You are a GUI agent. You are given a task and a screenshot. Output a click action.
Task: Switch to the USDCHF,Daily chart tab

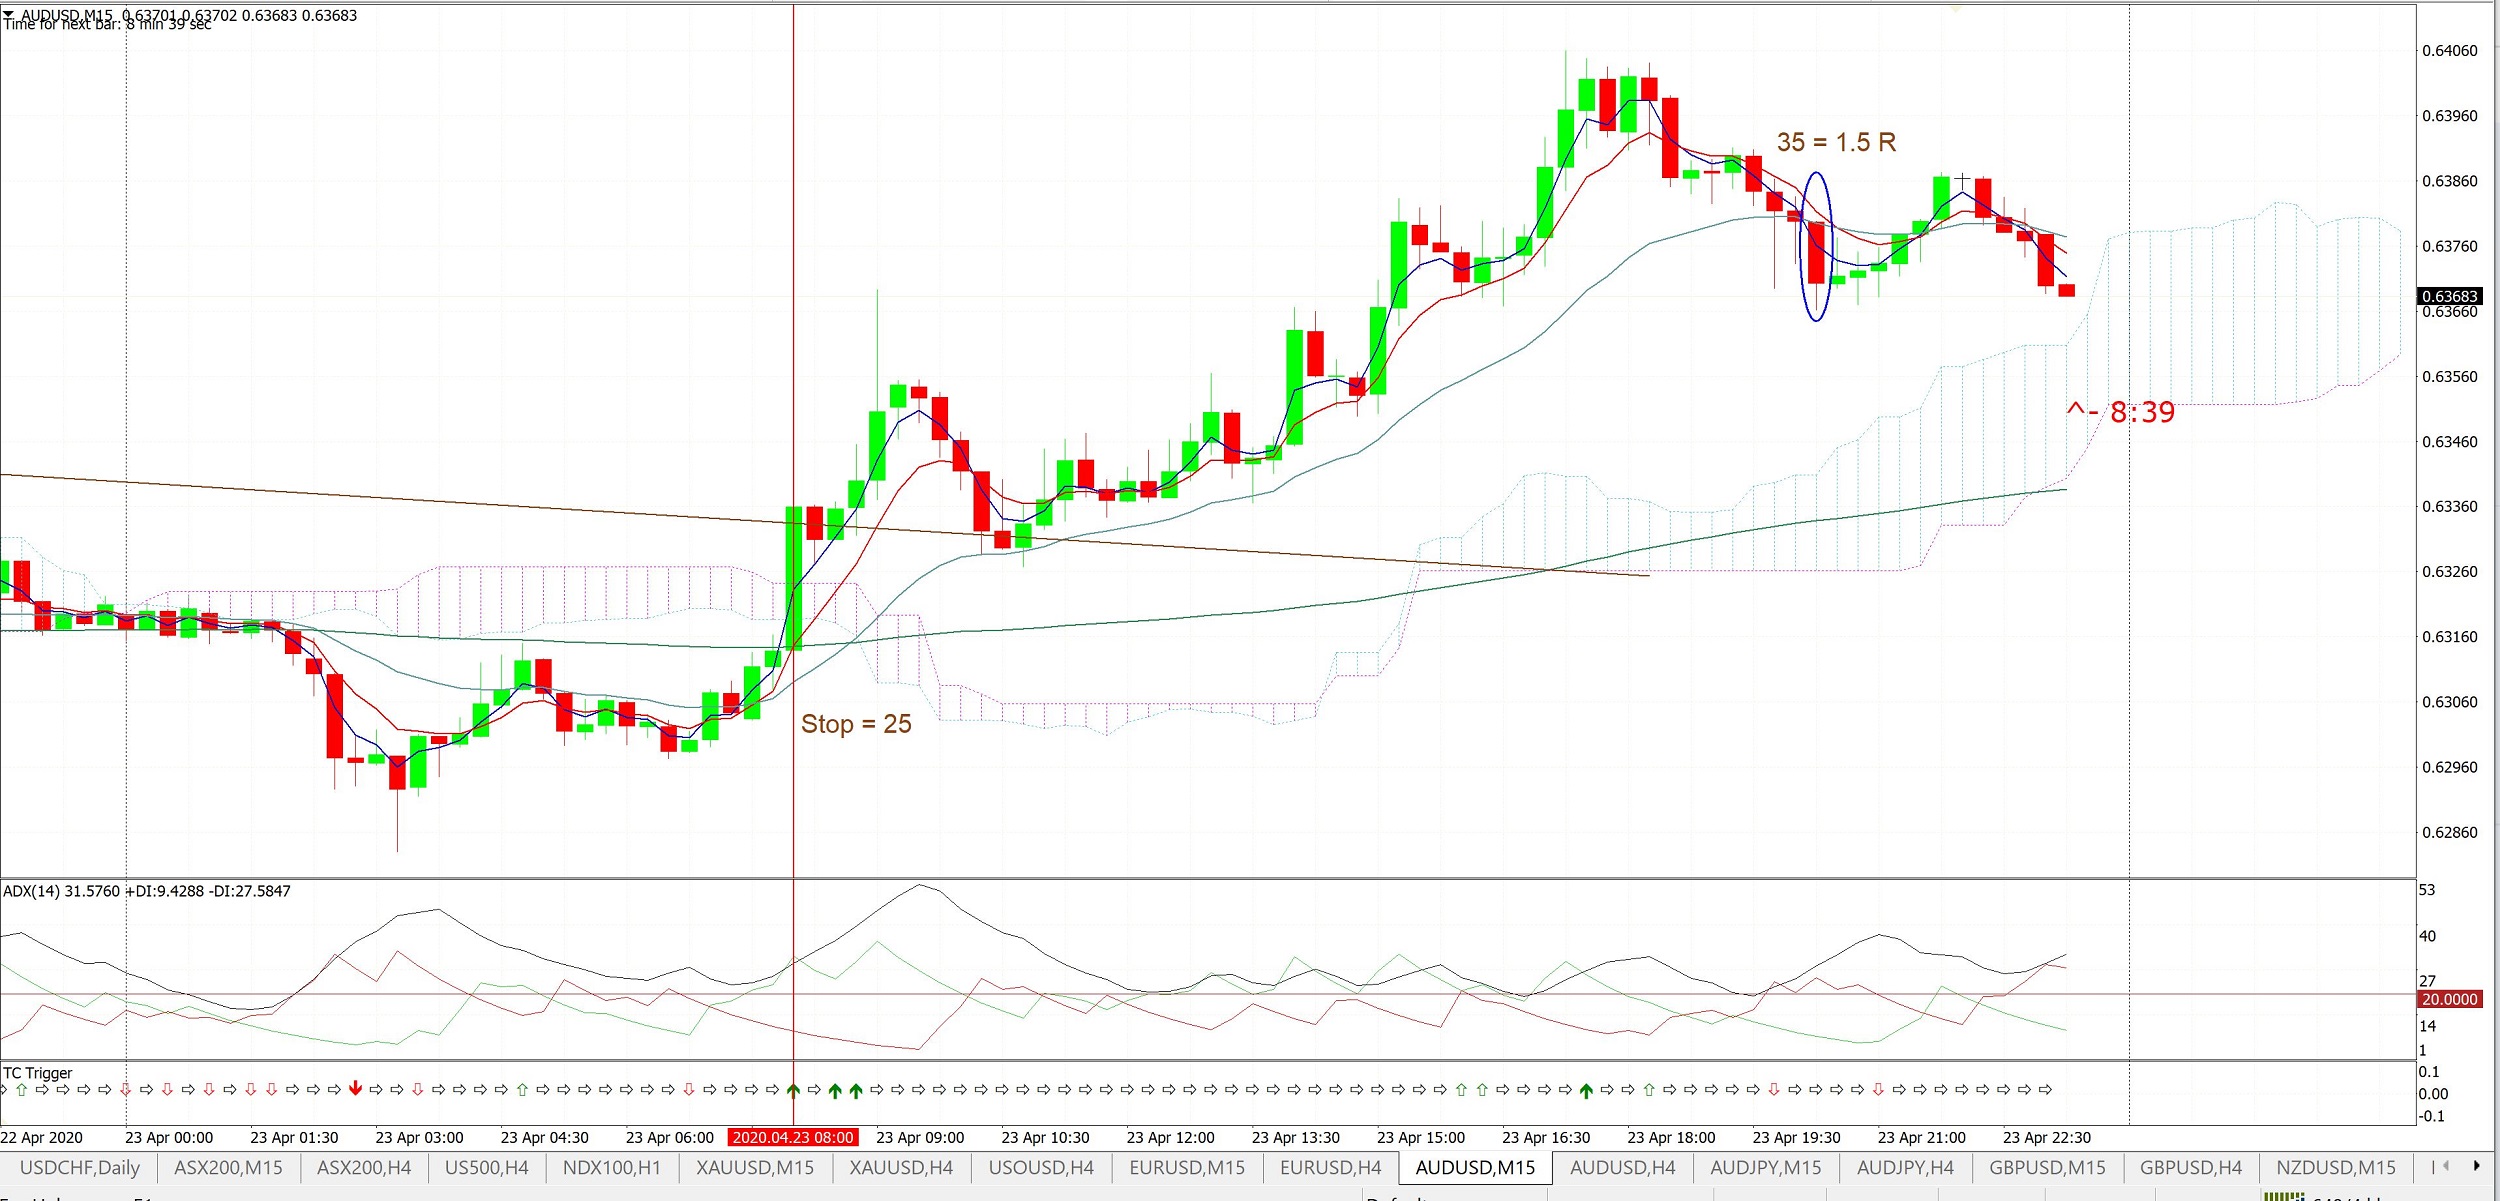80,1167
